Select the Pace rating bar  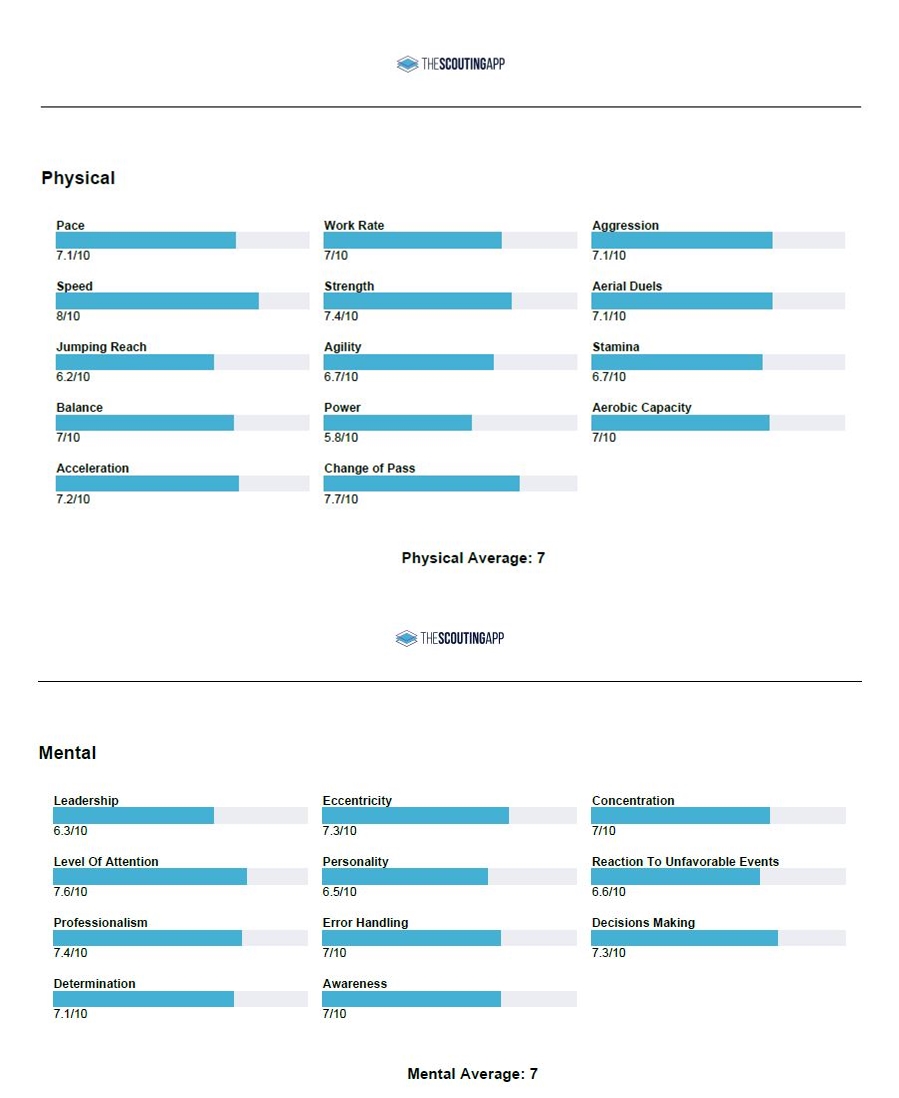[183, 240]
